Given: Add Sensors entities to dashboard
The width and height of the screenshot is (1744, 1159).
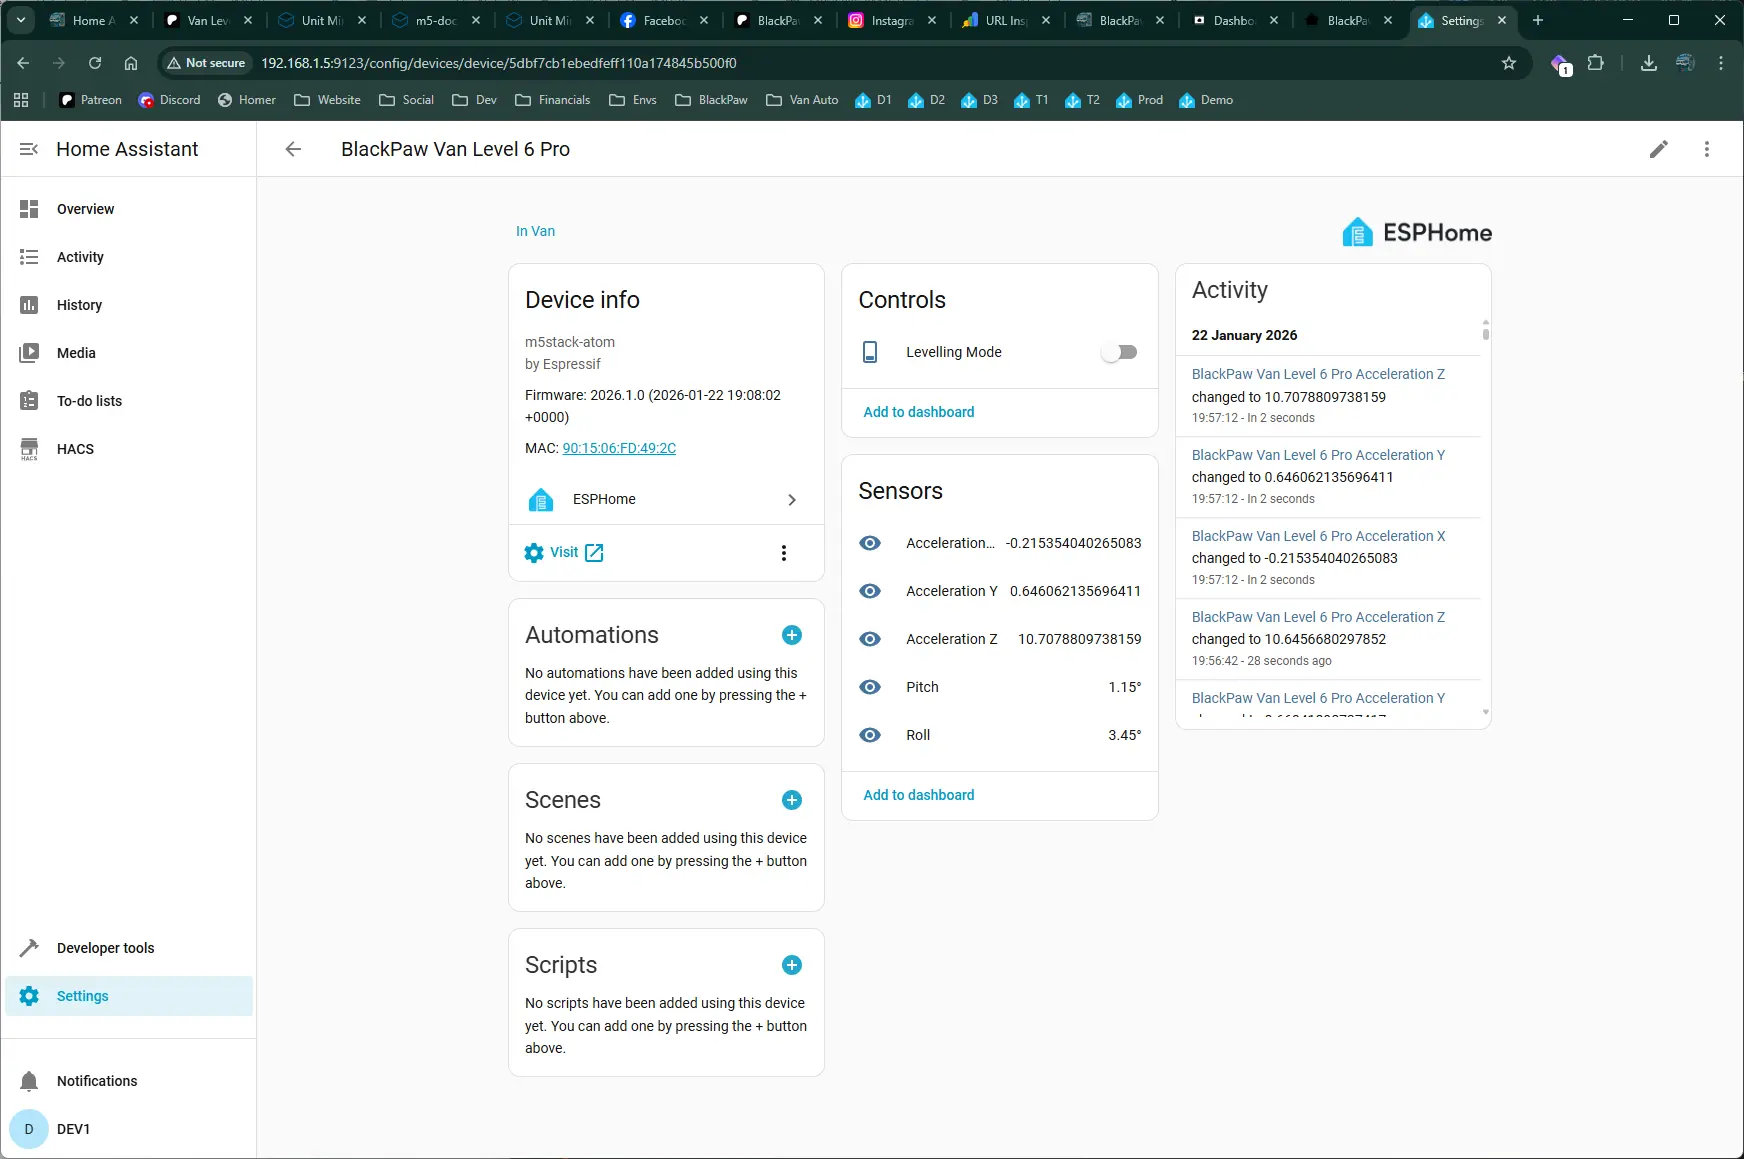Looking at the screenshot, I should (x=918, y=795).
